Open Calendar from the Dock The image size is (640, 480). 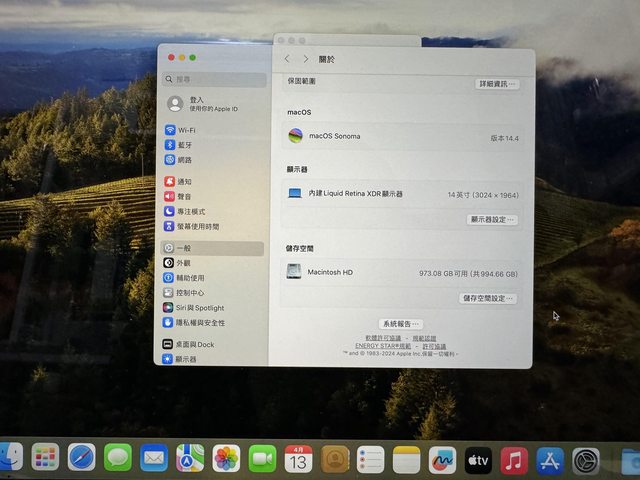point(298,459)
